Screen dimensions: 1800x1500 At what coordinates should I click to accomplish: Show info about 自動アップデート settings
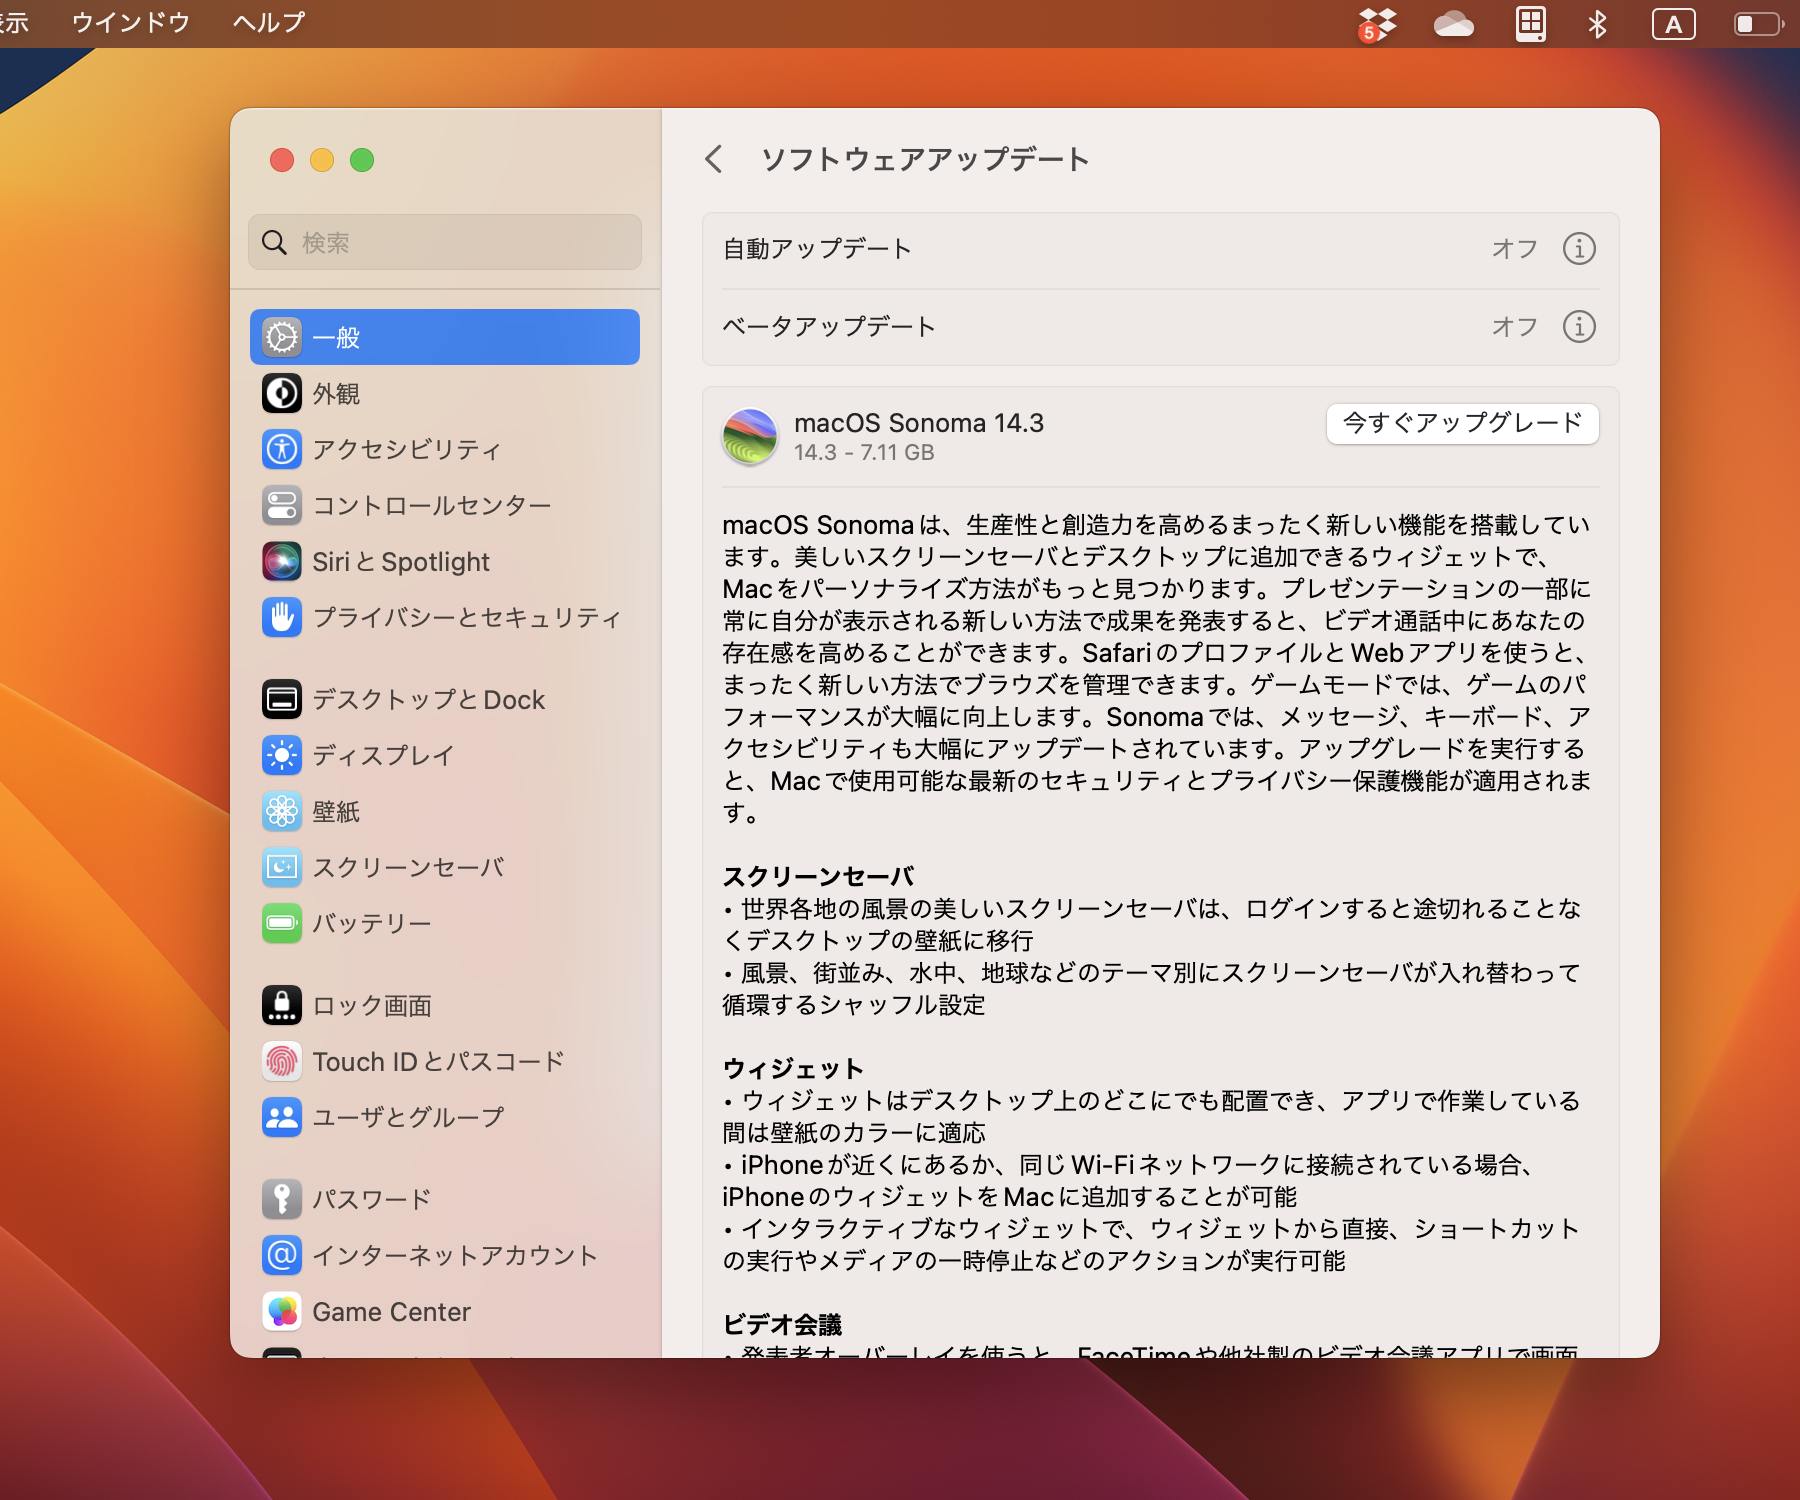click(1580, 249)
